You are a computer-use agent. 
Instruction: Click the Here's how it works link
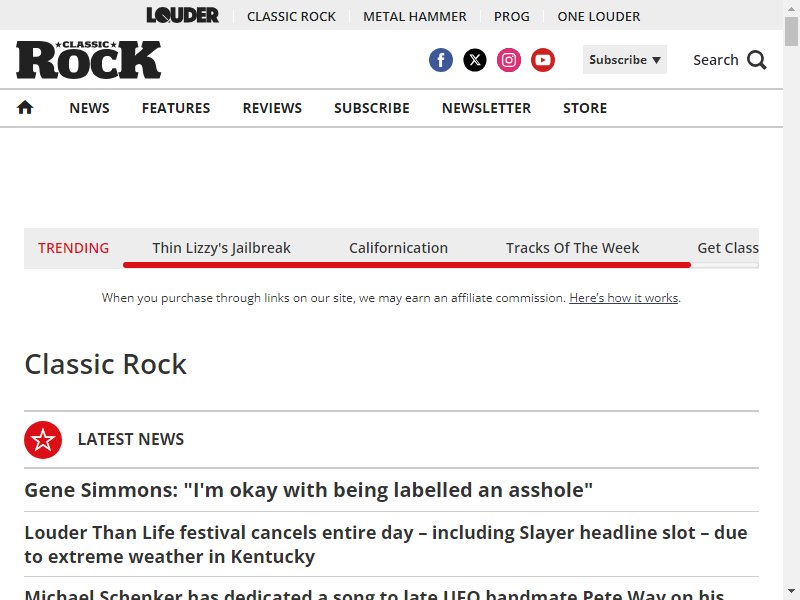(623, 297)
